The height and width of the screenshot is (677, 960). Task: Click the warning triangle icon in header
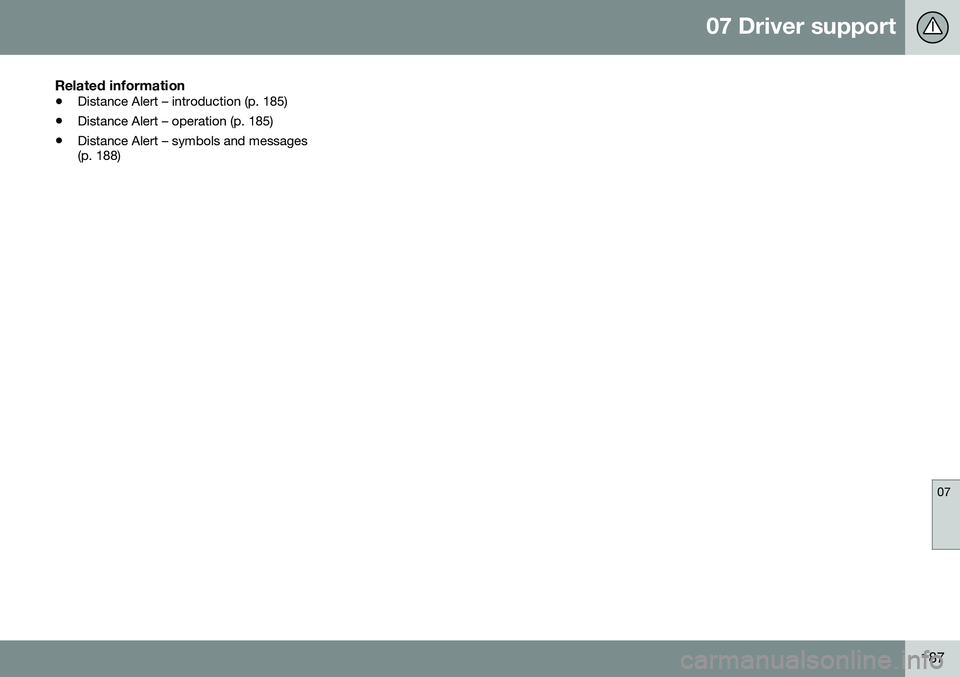click(x=932, y=27)
